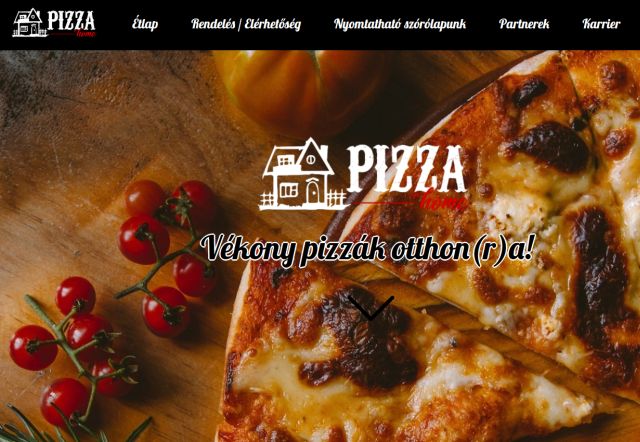Image resolution: width=640 pixels, height=442 pixels.
Task: Click the large white house icon in hero
Action: (x=303, y=174)
